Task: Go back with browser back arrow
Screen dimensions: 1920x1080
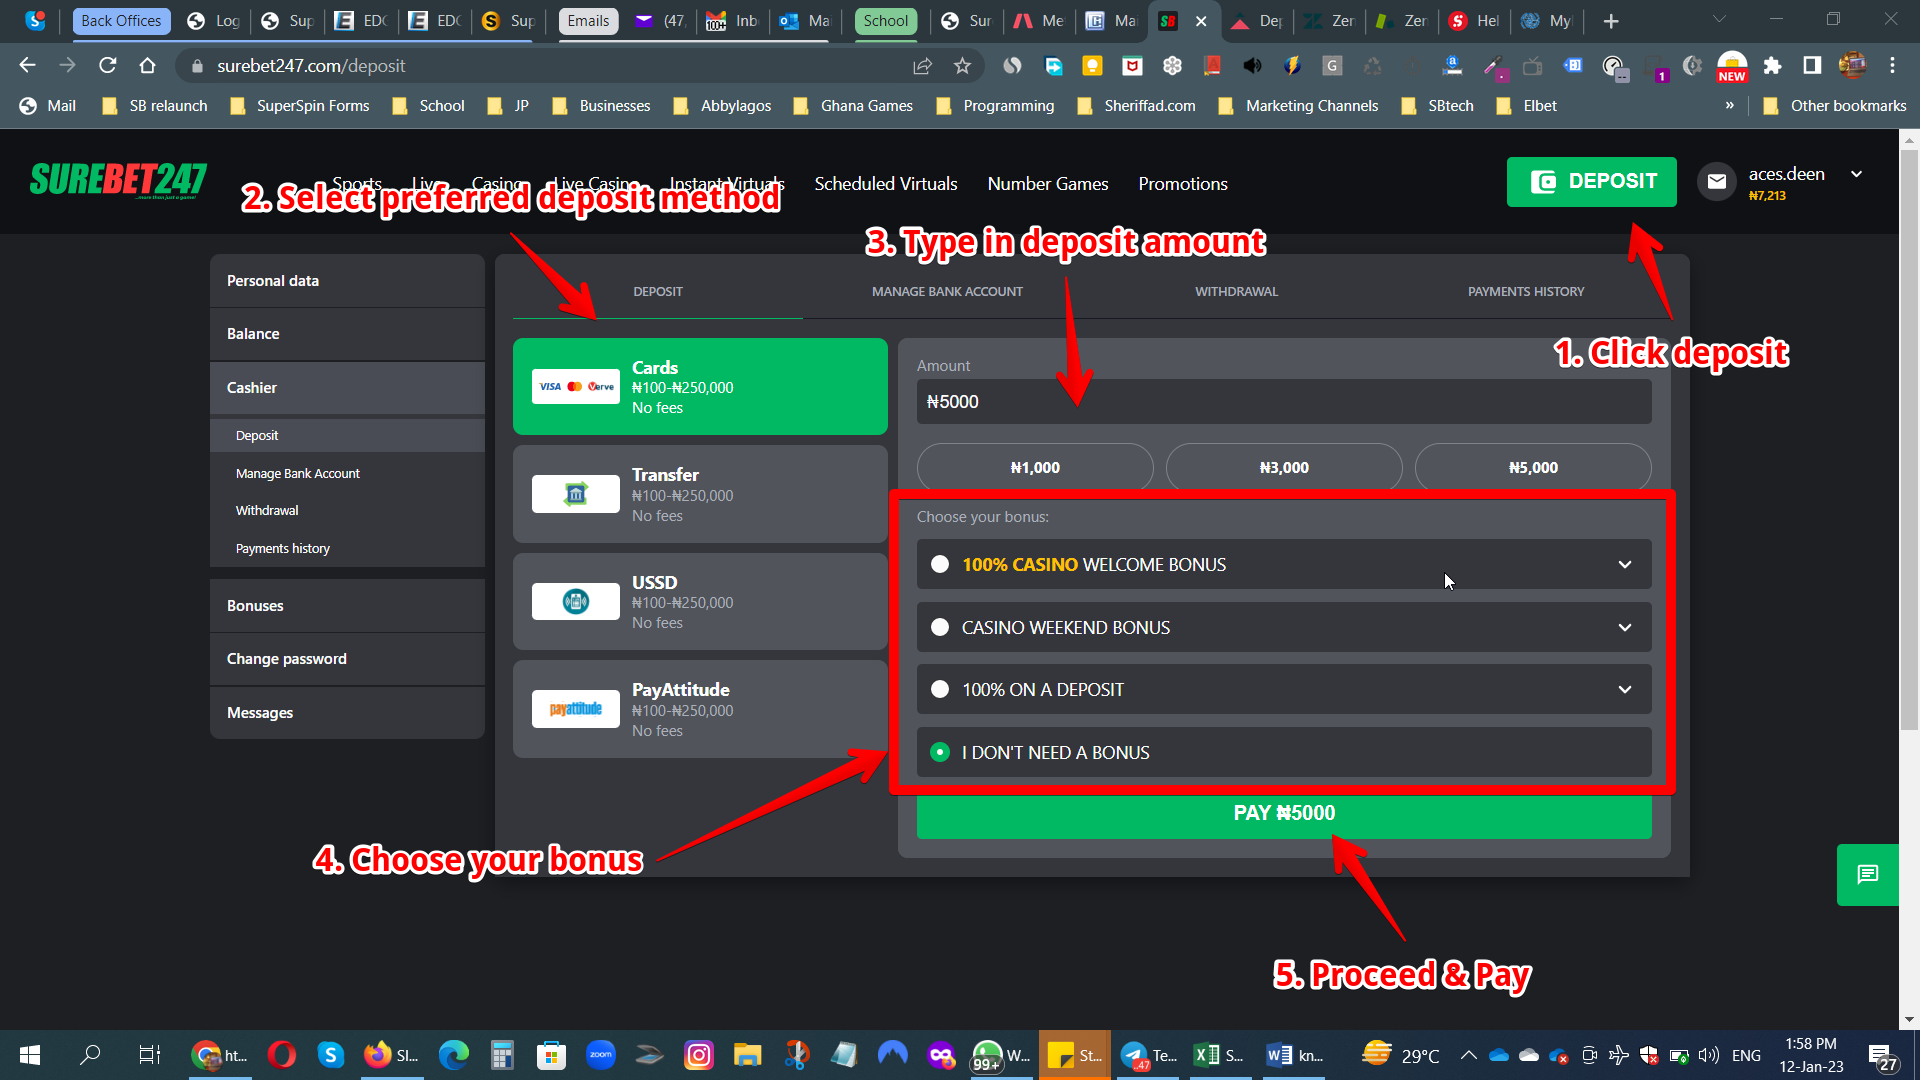Action: coord(27,65)
